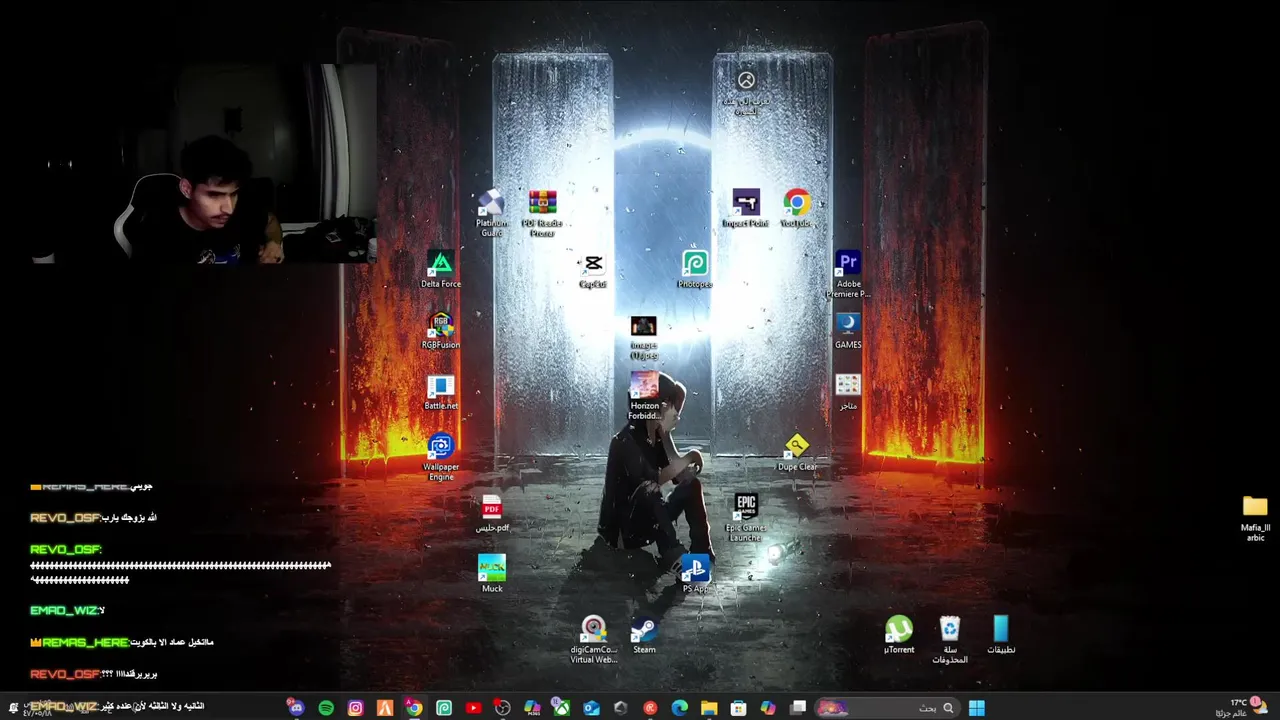Open Google Chrome from the taskbar
The image size is (1280, 720).
click(414, 708)
